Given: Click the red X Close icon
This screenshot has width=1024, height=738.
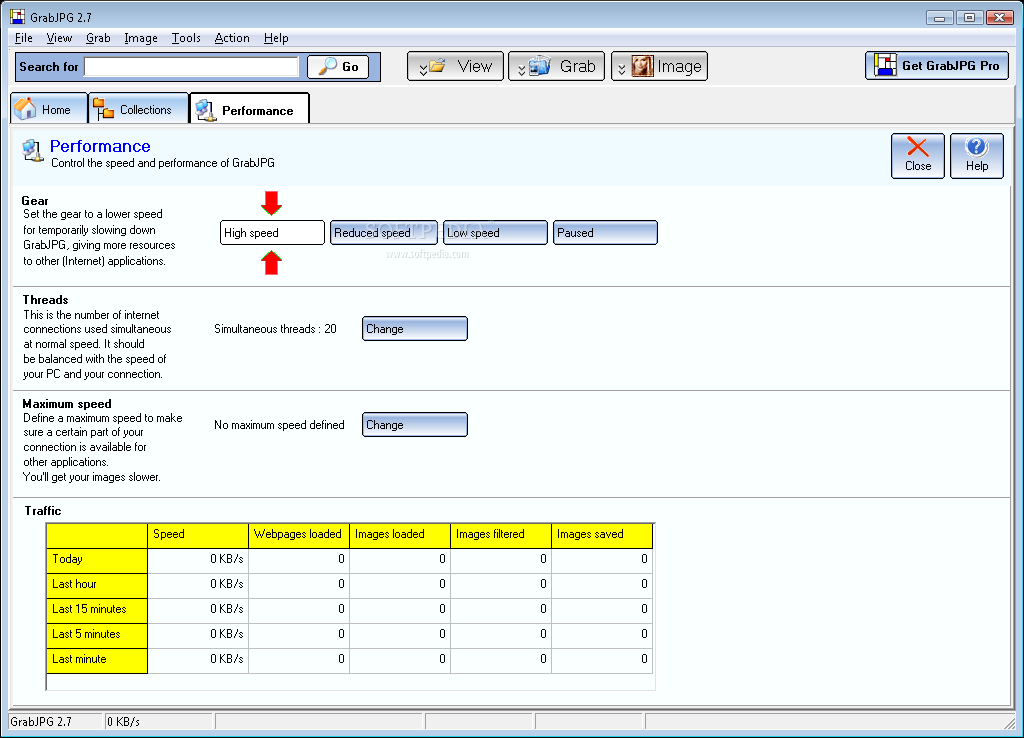Looking at the screenshot, I should pyautogui.click(x=918, y=147).
